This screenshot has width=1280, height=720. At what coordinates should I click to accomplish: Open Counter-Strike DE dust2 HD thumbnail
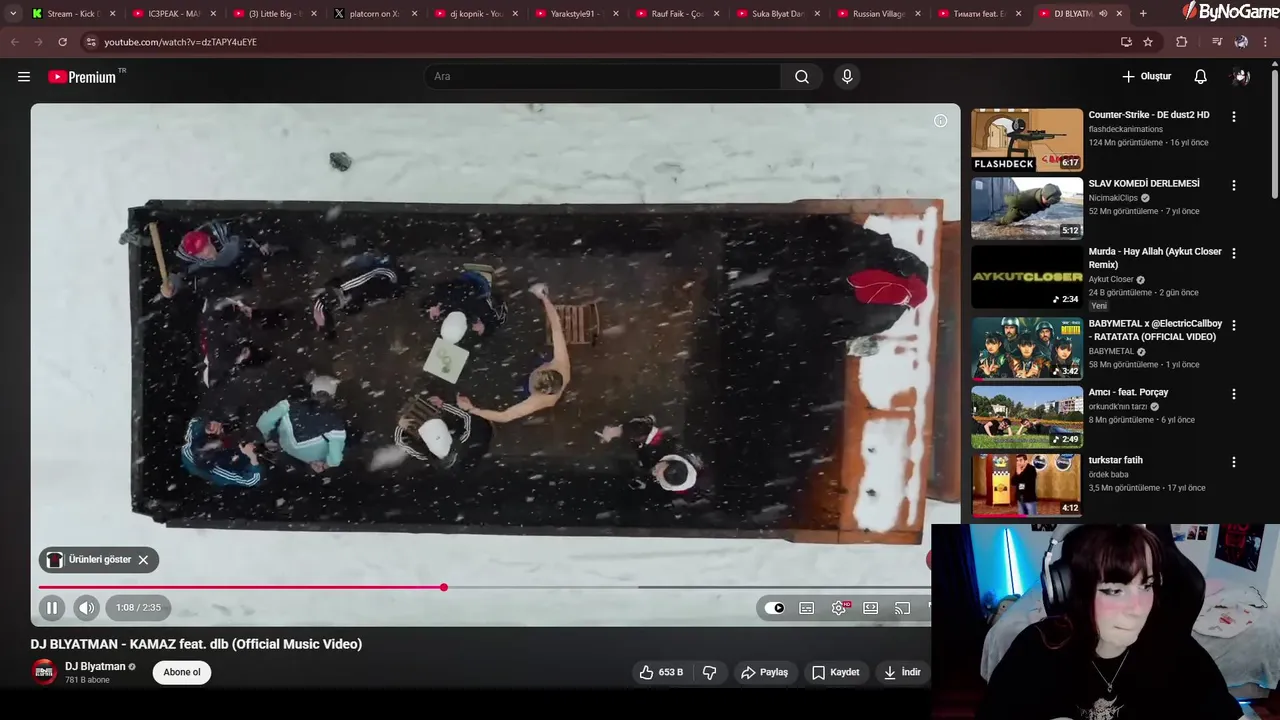coord(1027,139)
